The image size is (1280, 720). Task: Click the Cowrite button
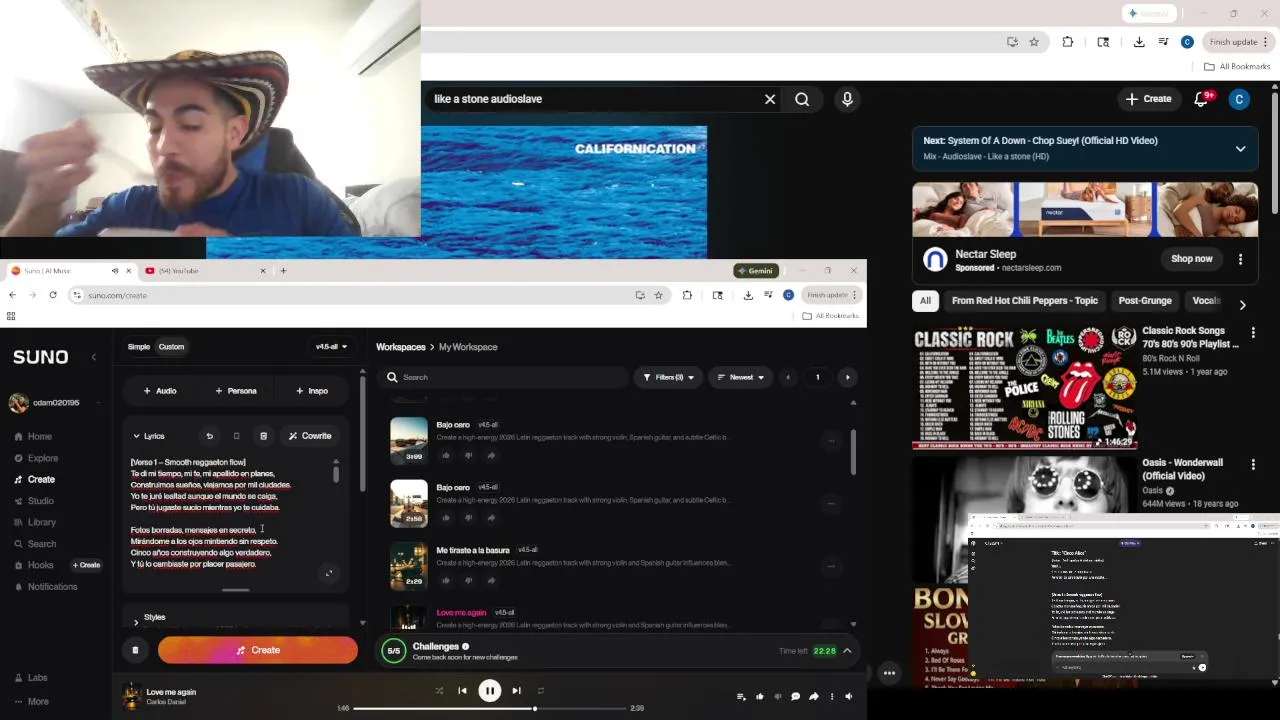[310, 436]
